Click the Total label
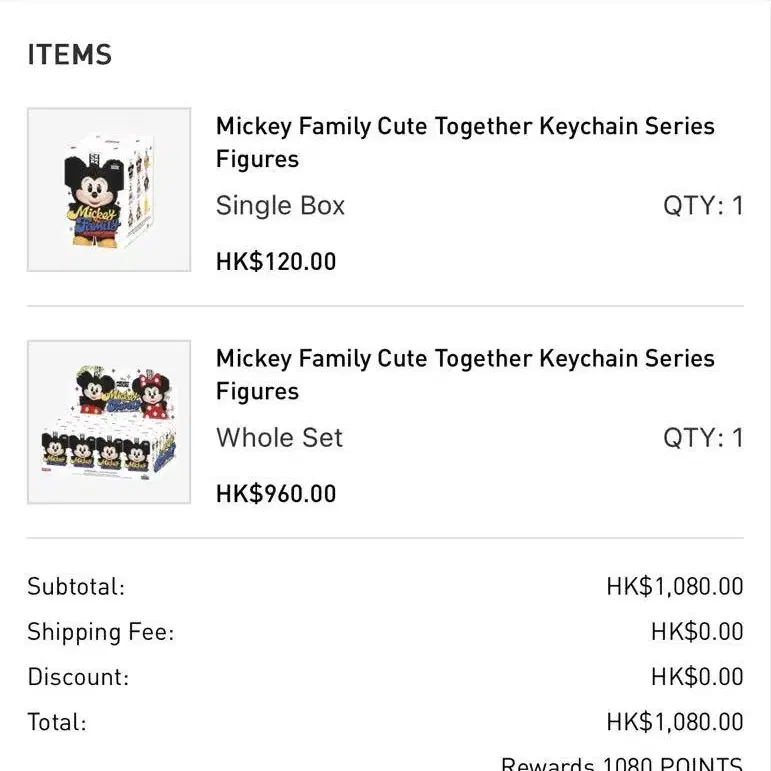Viewport: 771px width, 771px height. coord(57,722)
